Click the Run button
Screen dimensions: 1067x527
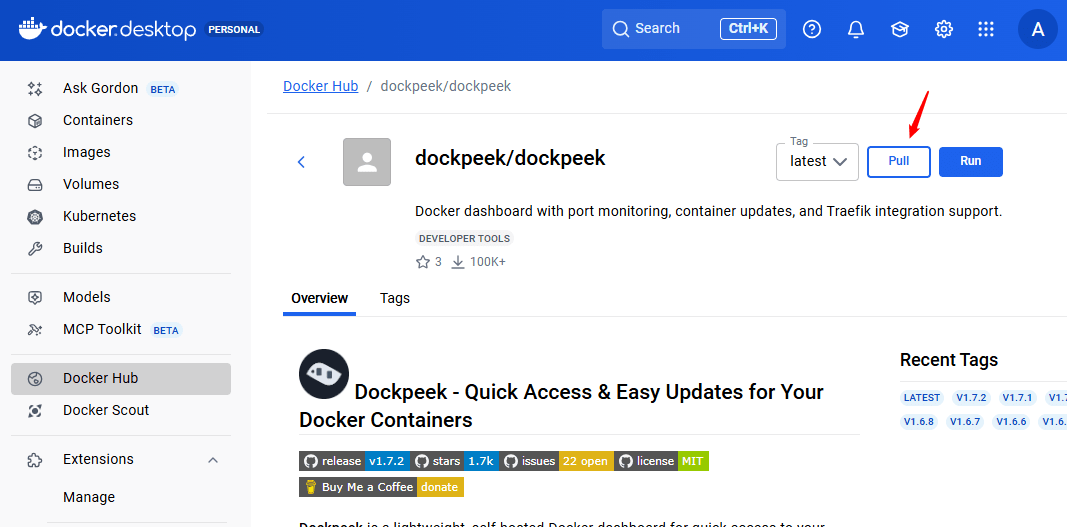[970, 161]
